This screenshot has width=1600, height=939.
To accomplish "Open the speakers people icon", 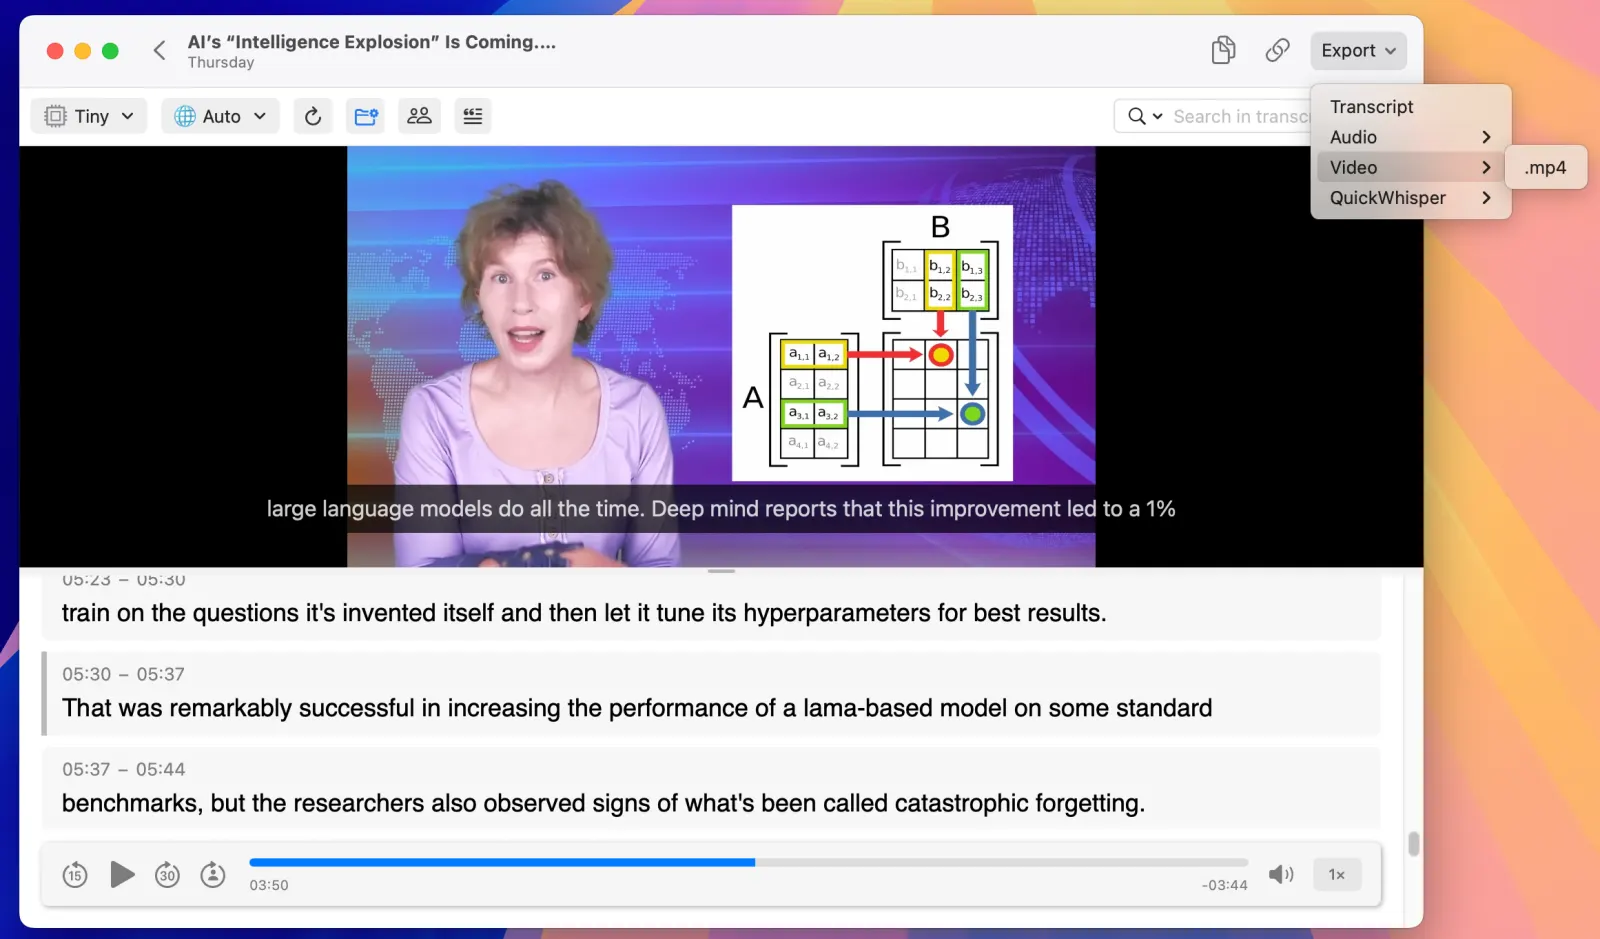I will click(419, 116).
